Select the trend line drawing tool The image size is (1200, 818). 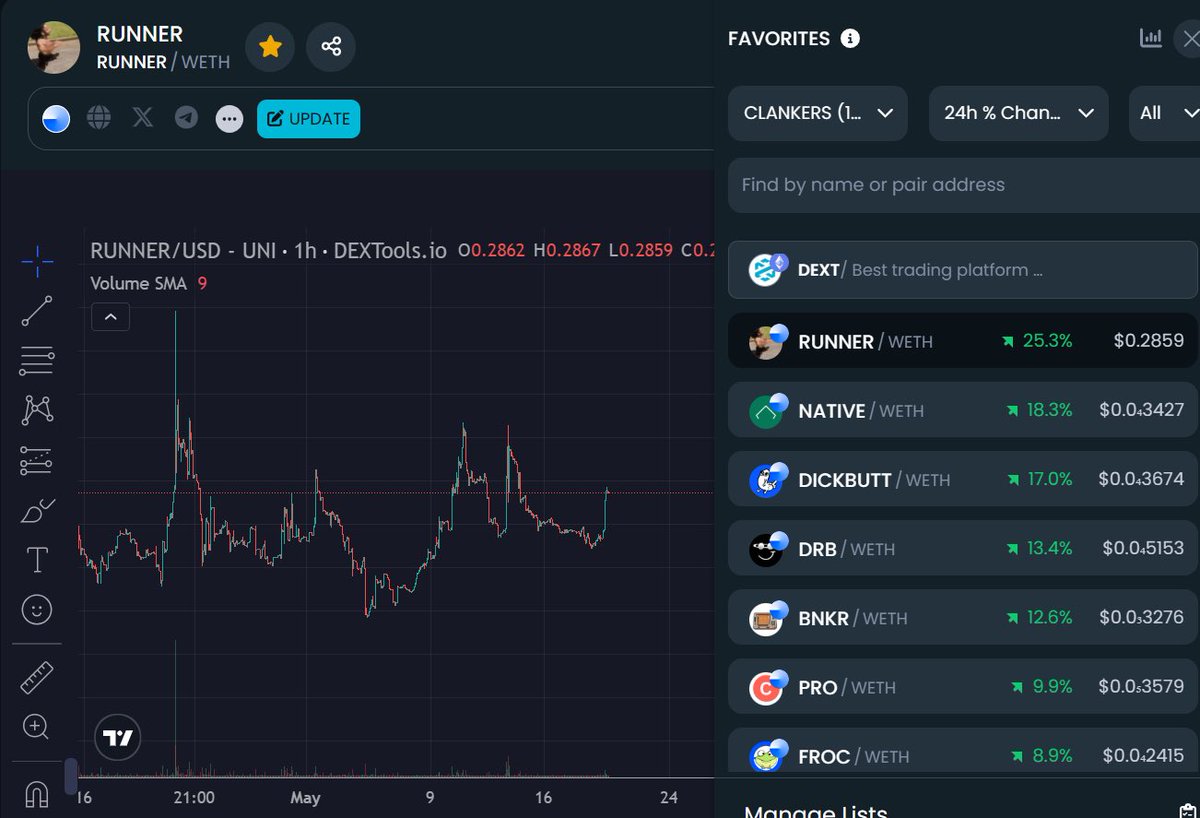pyautogui.click(x=37, y=311)
